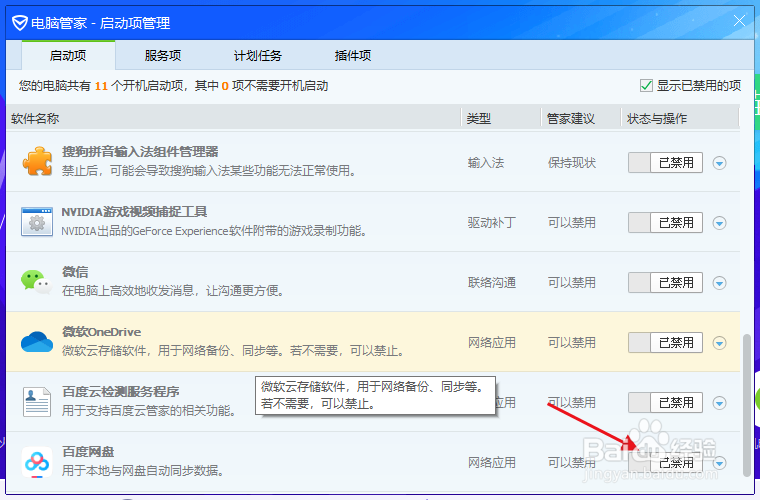Expand the dropdown arrow for 搜狗拼音输入法组件管理器
The width and height of the screenshot is (760, 500).
pos(719,163)
